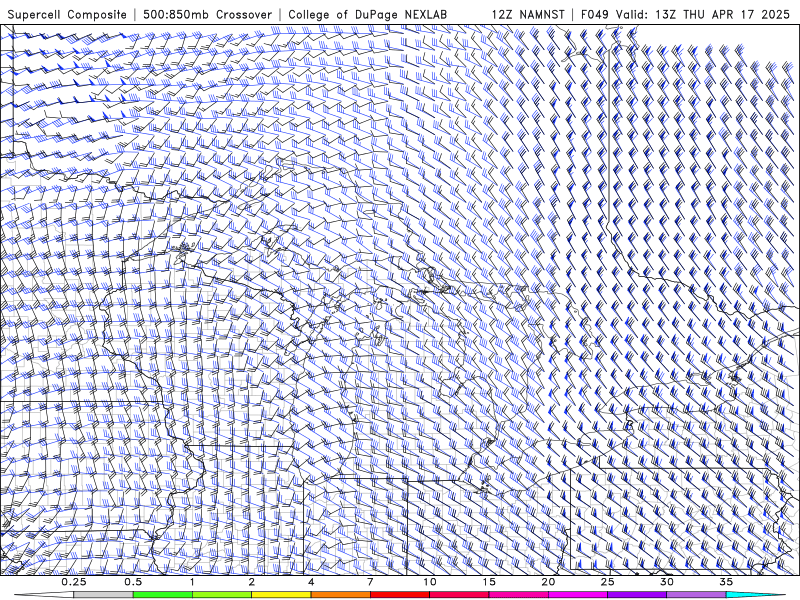Click the yellow color bar segment

[281, 595]
